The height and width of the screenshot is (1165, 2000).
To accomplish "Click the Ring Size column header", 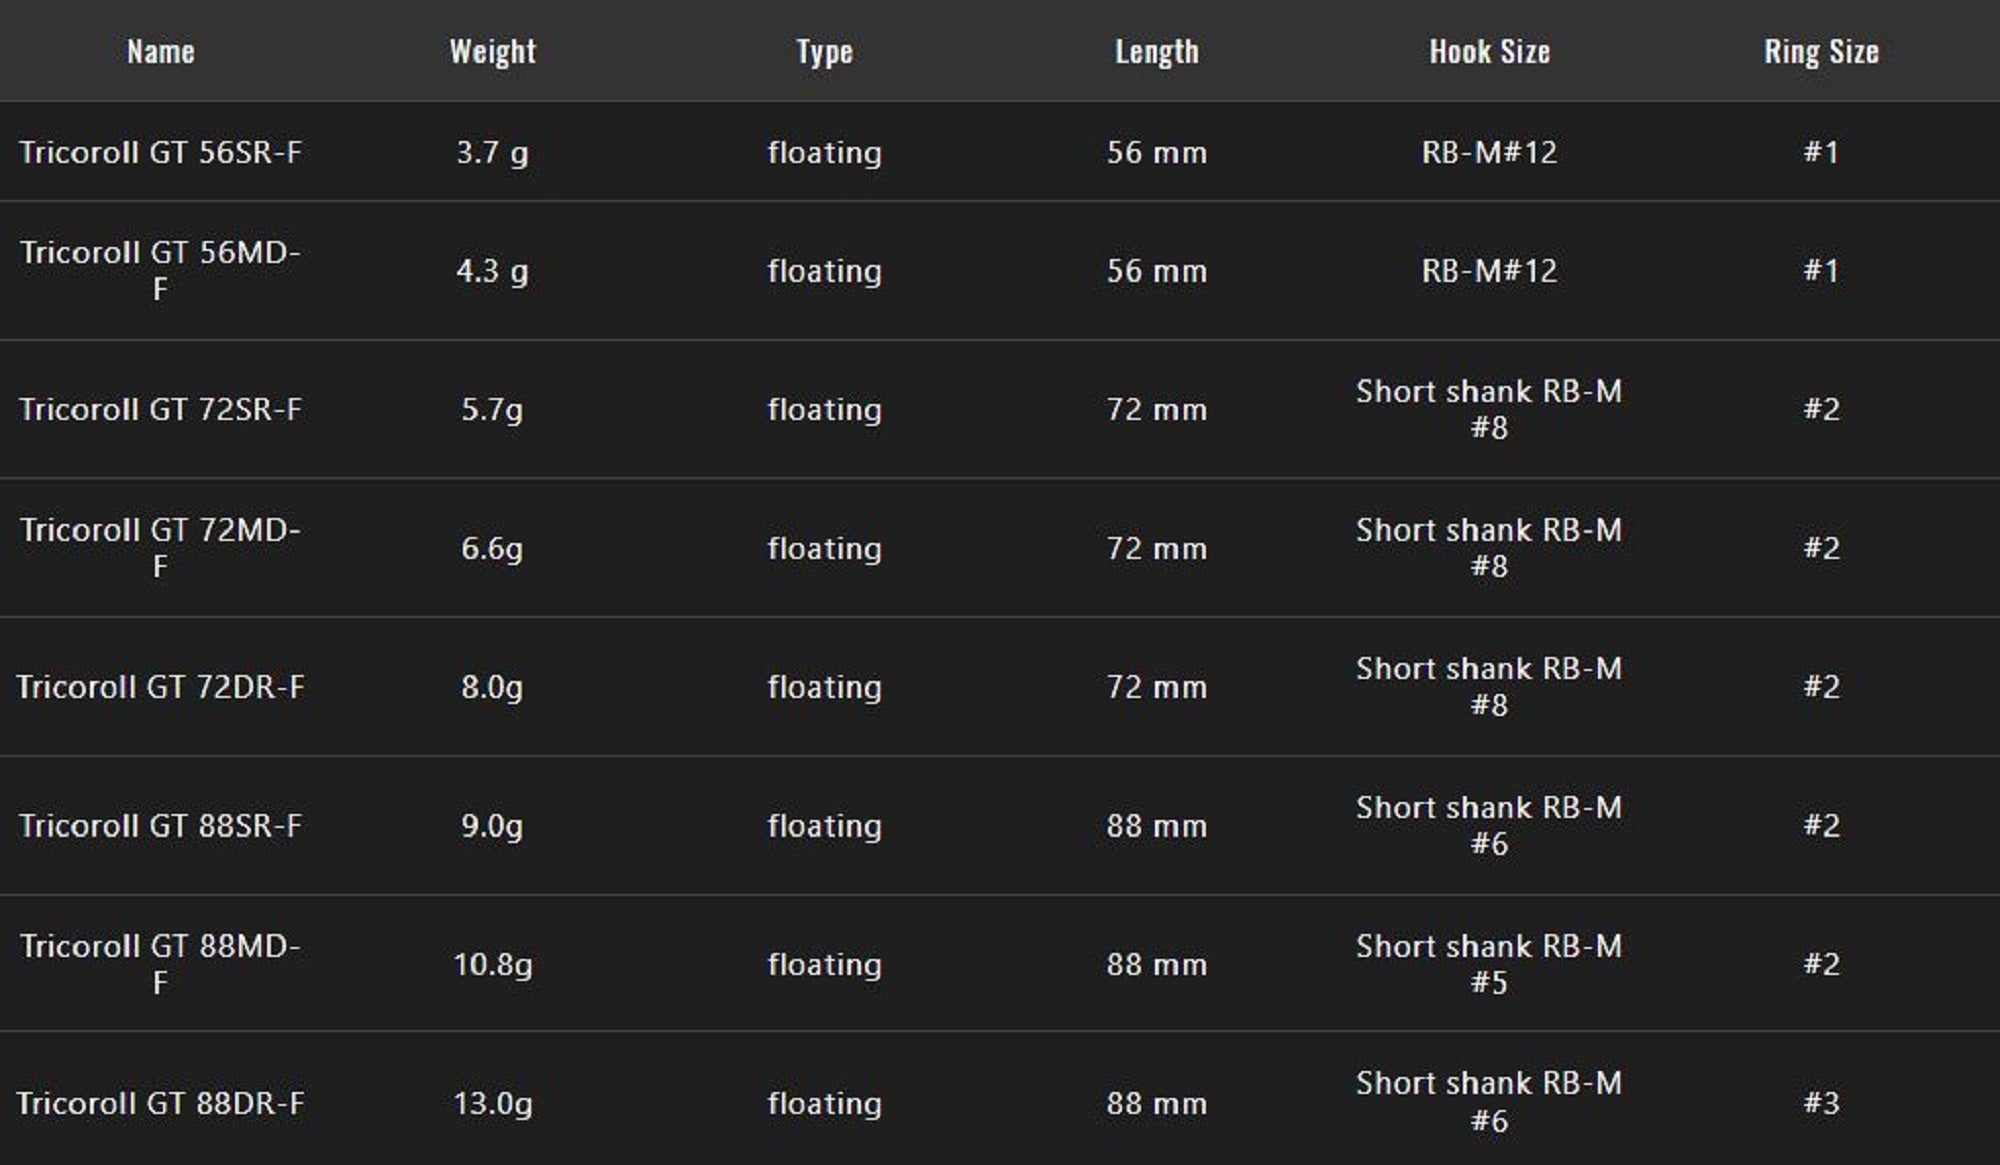I will [1821, 52].
